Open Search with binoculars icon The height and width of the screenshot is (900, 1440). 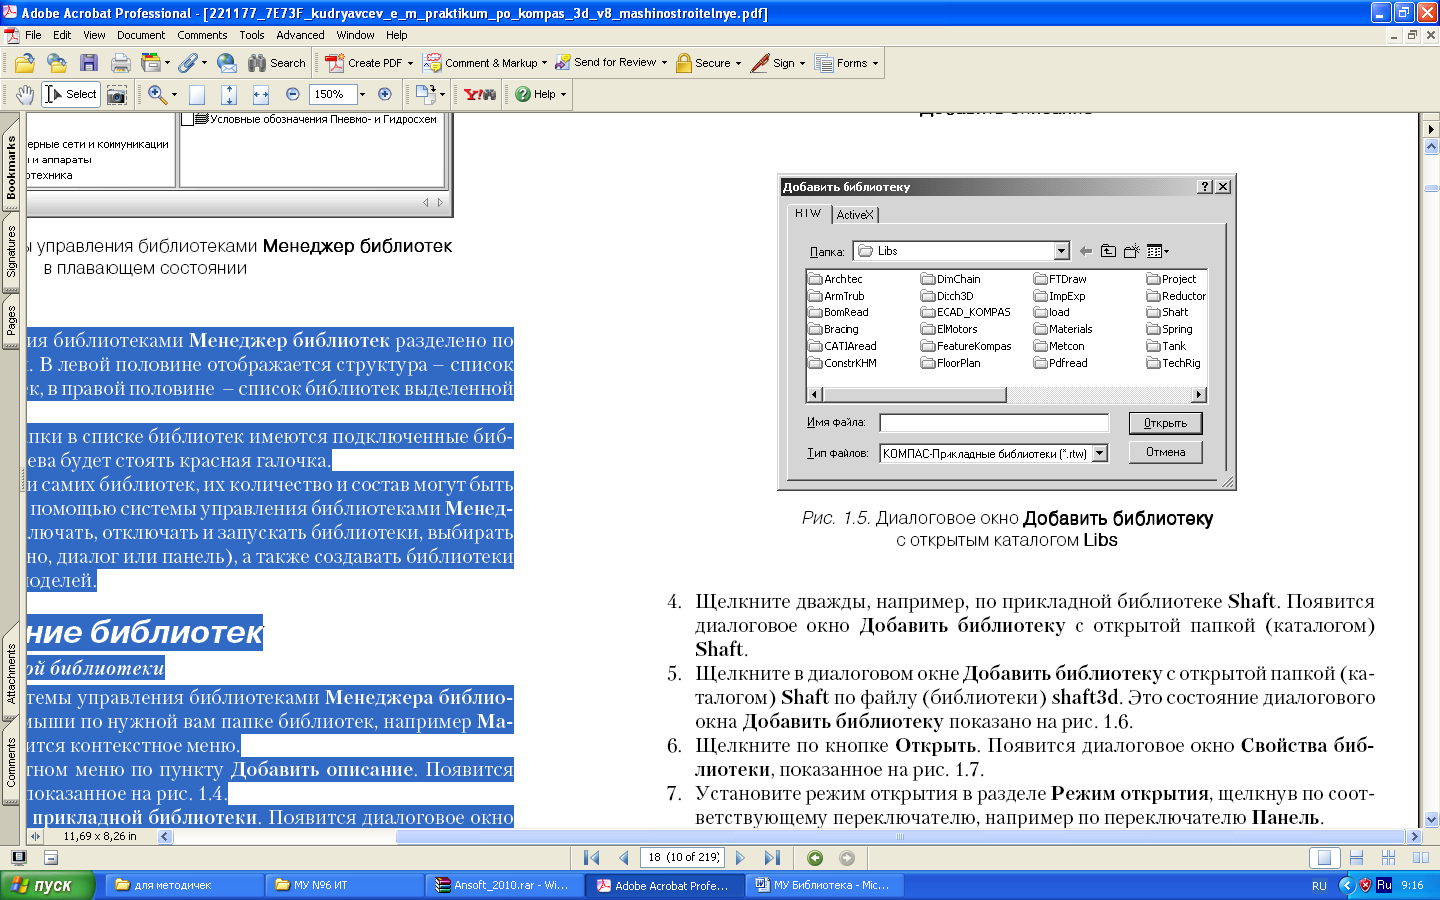[x=276, y=63]
